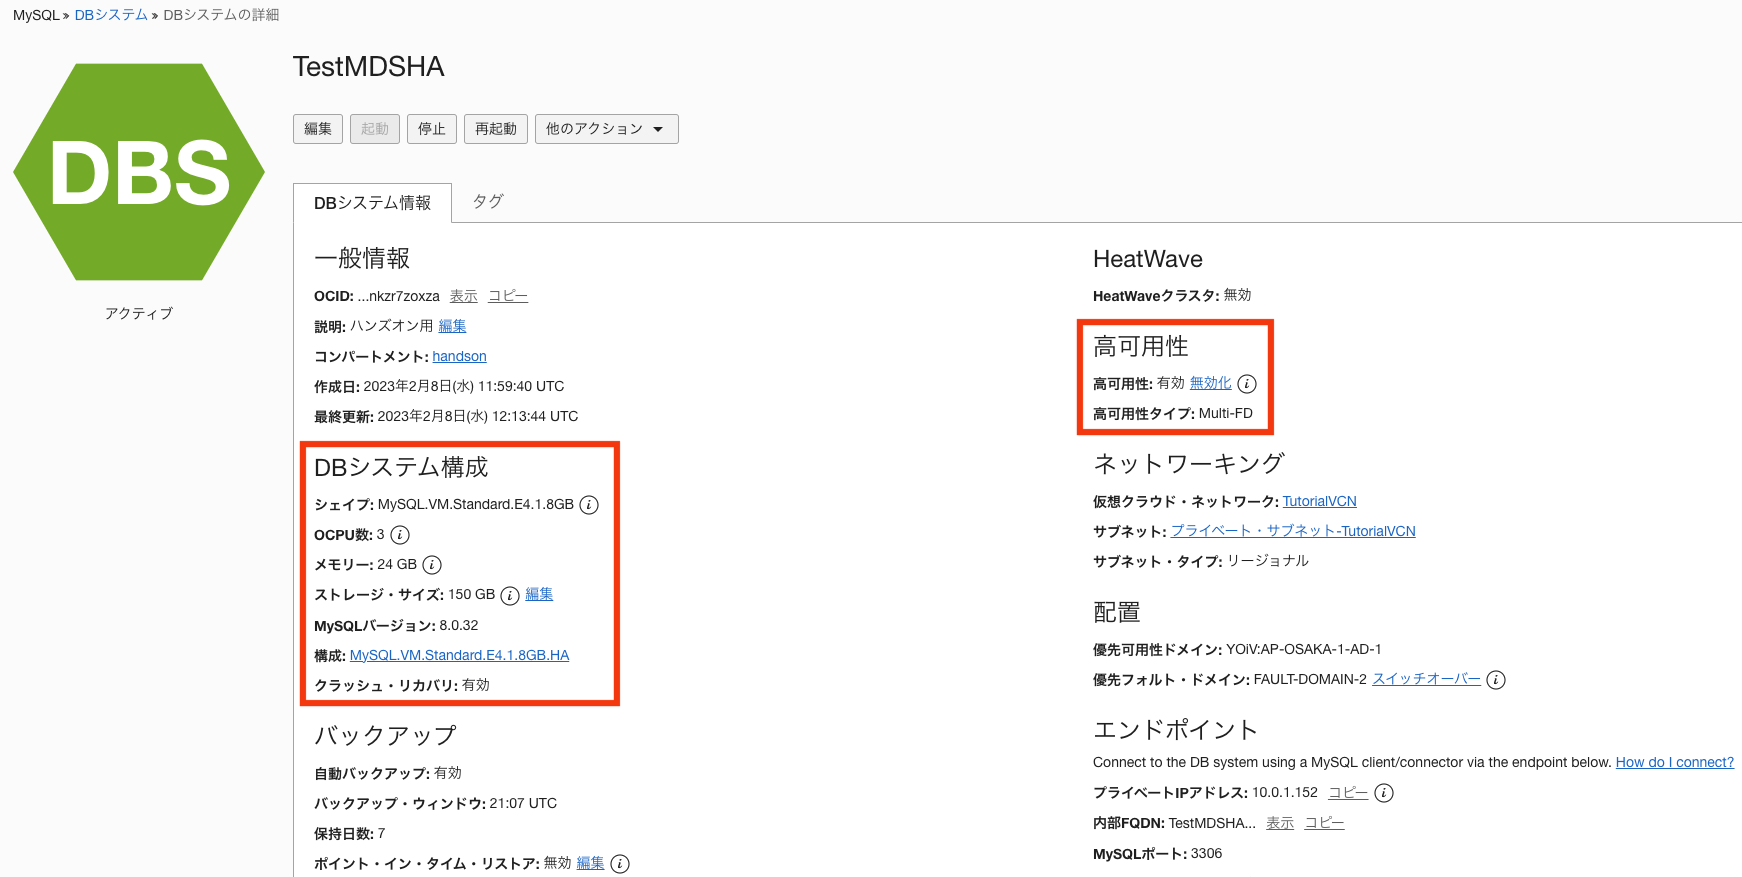Viewport: 1742px width, 877px height.
Task: Select the DBシステム情報 tab
Action: click(372, 203)
